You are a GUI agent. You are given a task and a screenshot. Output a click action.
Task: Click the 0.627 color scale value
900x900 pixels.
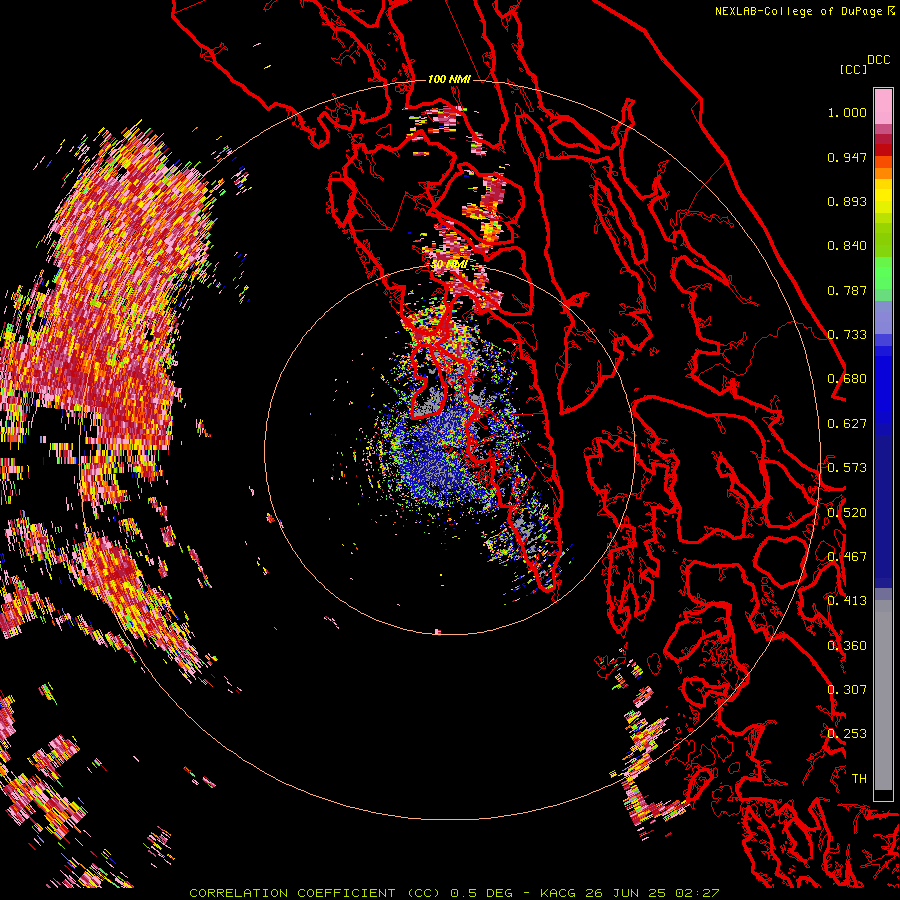(x=847, y=424)
